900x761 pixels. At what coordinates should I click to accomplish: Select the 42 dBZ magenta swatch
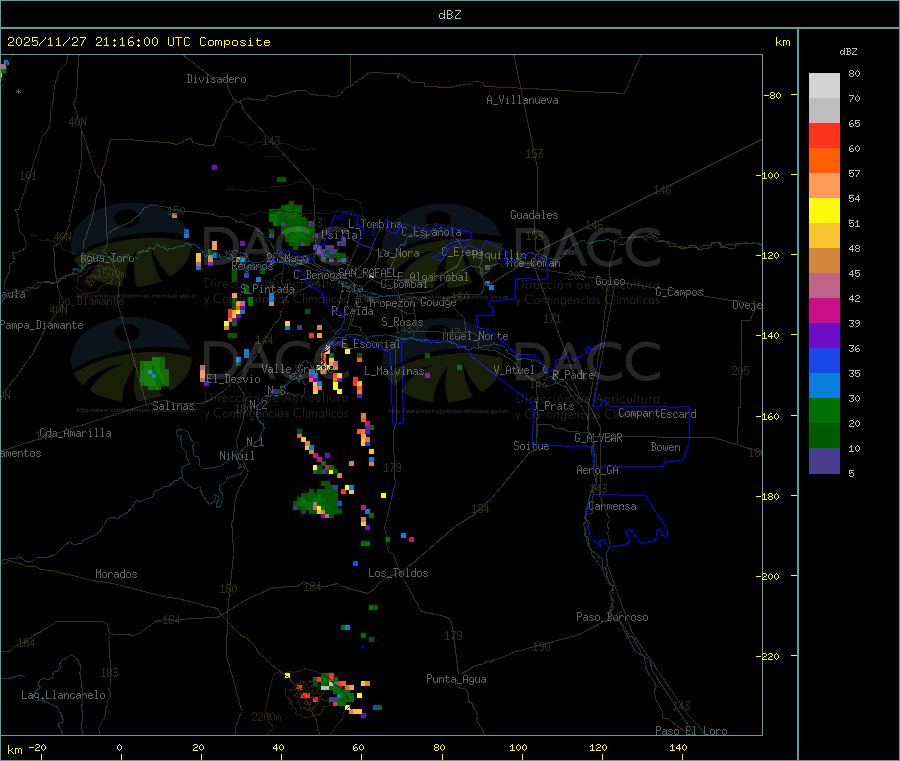pyautogui.click(x=824, y=310)
